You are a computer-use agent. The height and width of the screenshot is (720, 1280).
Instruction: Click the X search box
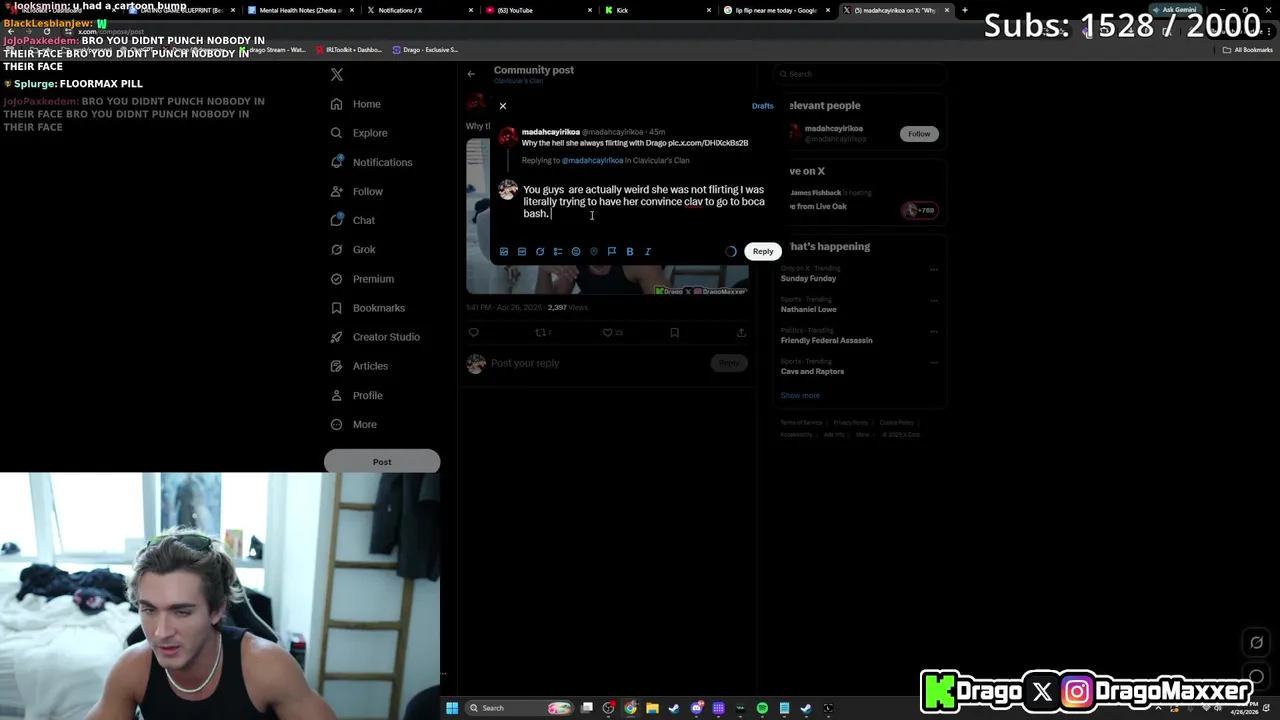click(859, 74)
